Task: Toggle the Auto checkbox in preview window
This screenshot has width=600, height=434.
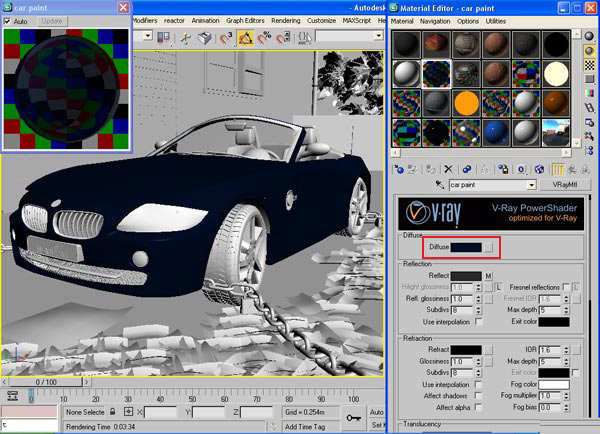Action: [8, 20]
